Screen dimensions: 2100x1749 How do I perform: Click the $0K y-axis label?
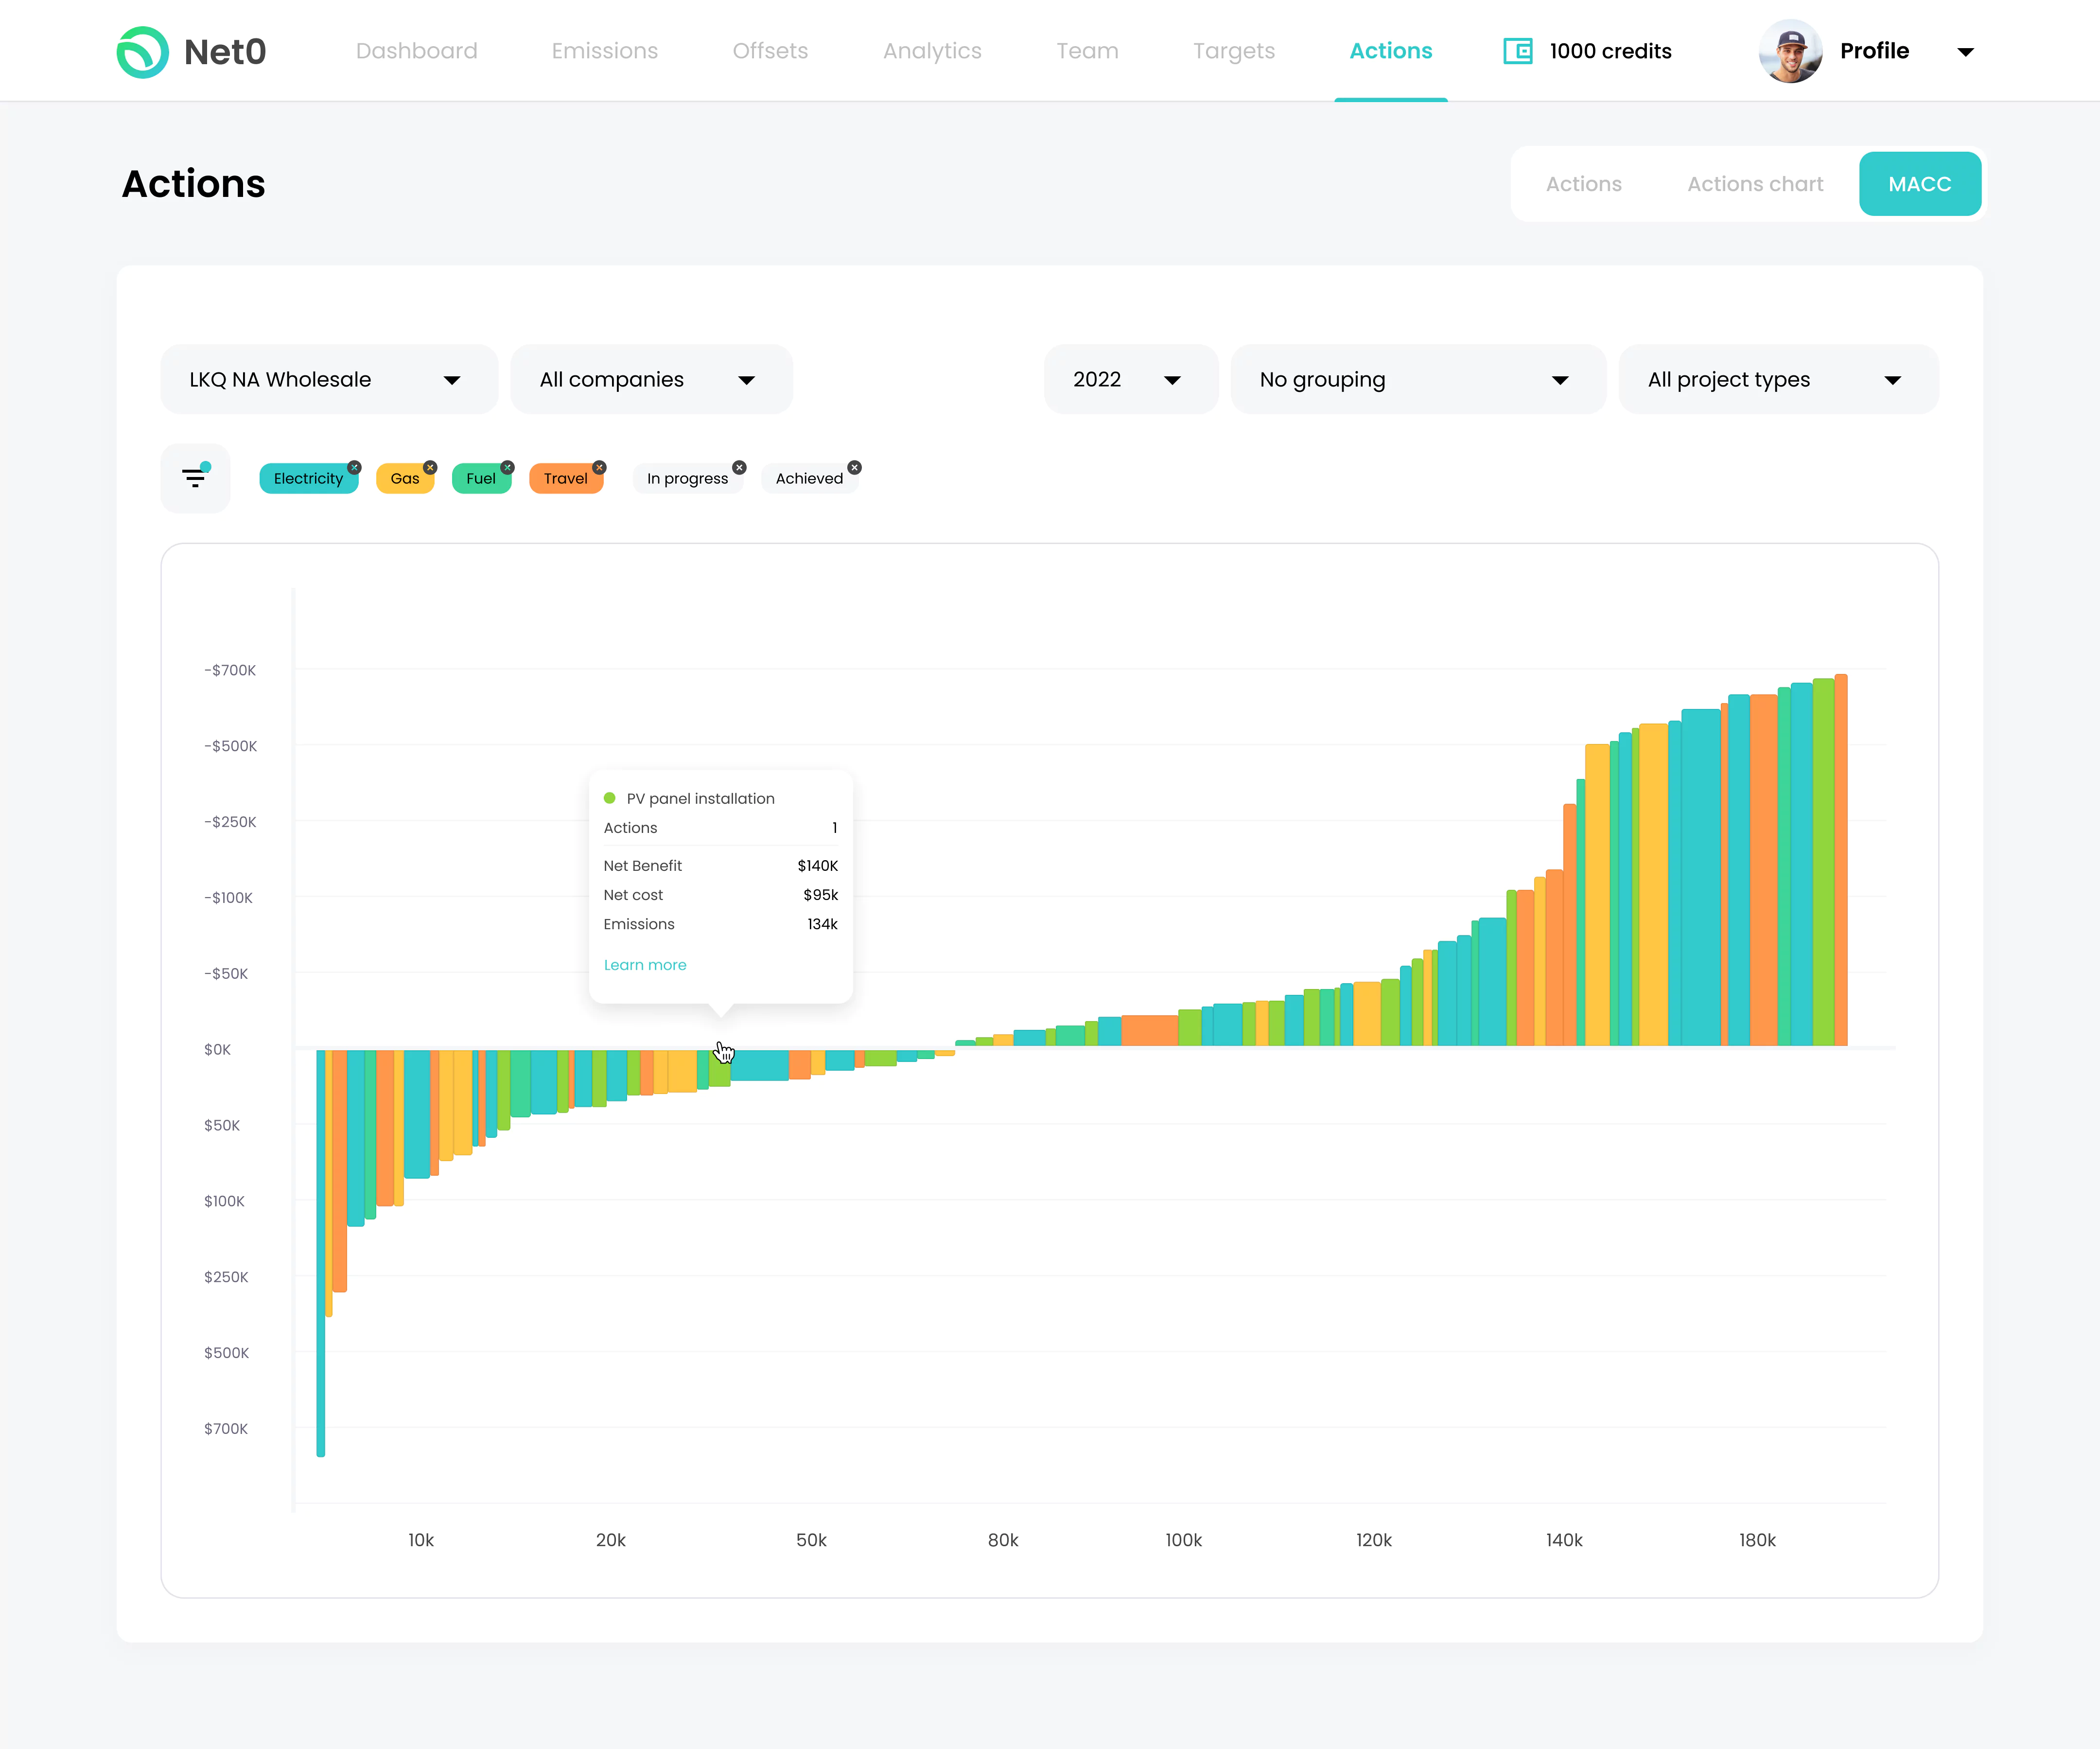217,1049
